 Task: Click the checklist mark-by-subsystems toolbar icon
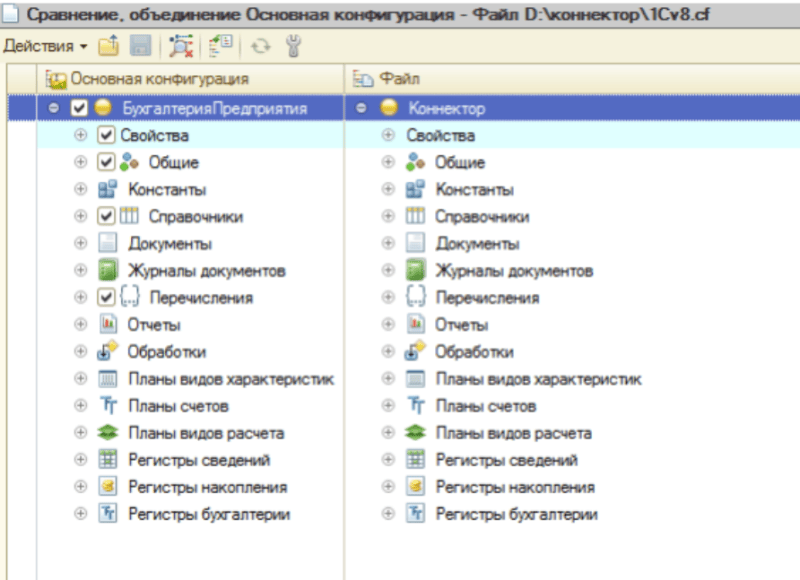coord(221,47)
